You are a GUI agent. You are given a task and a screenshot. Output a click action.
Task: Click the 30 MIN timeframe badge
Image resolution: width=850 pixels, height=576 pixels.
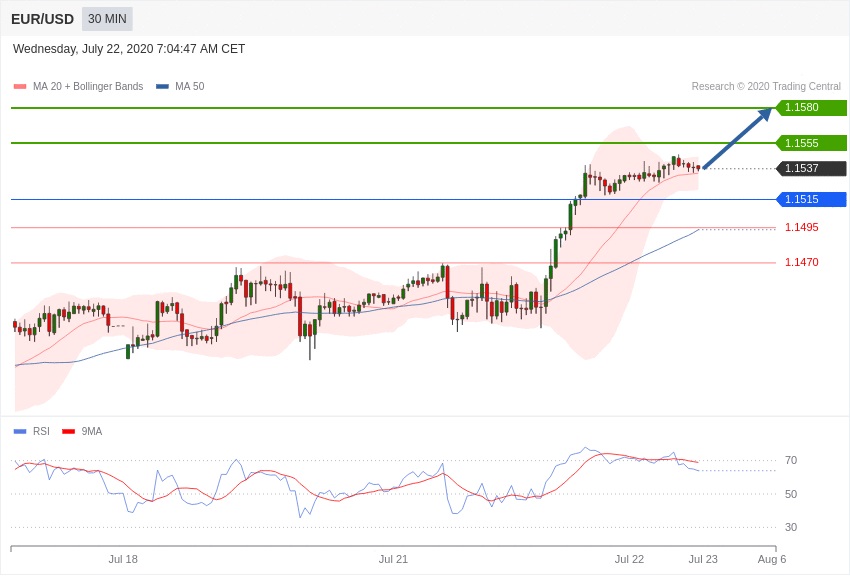[x=107, y=19]
